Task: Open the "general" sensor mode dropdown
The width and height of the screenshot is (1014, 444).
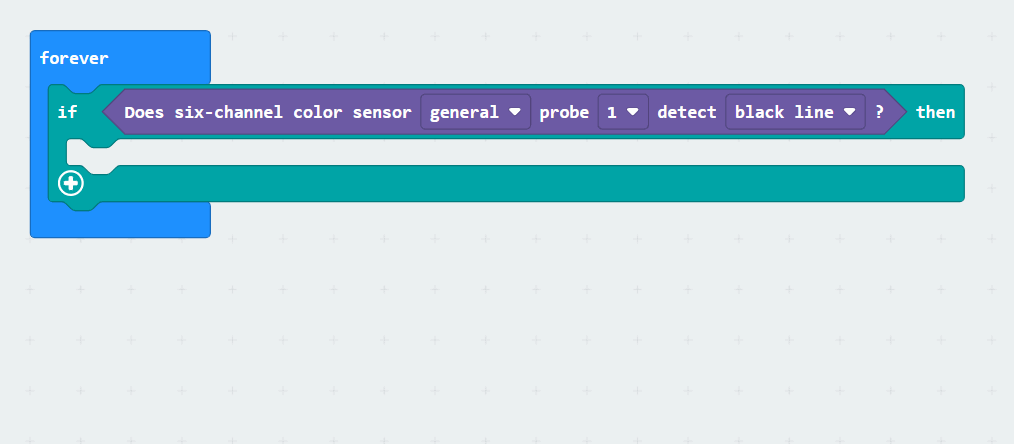Action: (x=475, y=112)
